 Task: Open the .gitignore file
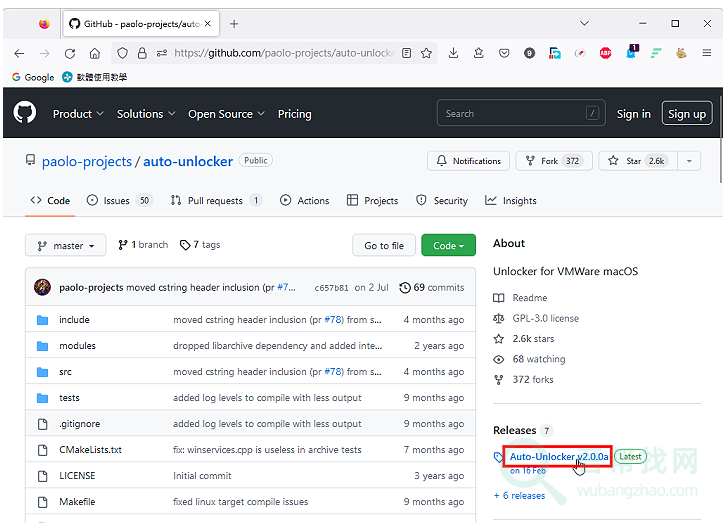pos(80,423)
